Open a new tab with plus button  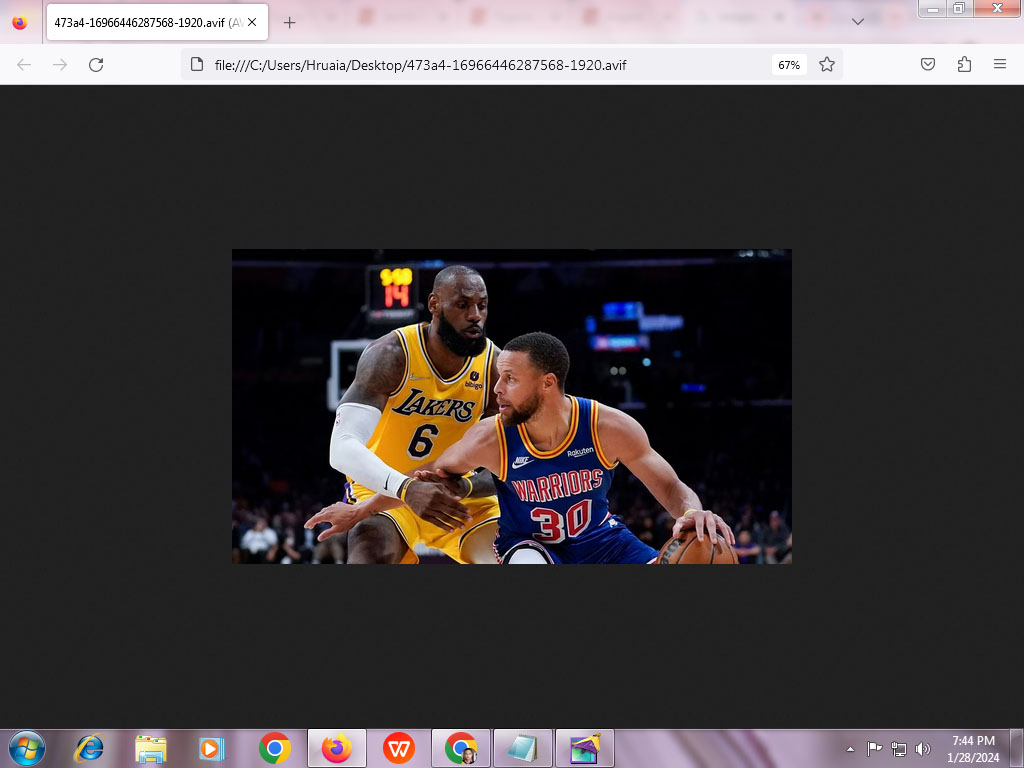coord(290,22)
